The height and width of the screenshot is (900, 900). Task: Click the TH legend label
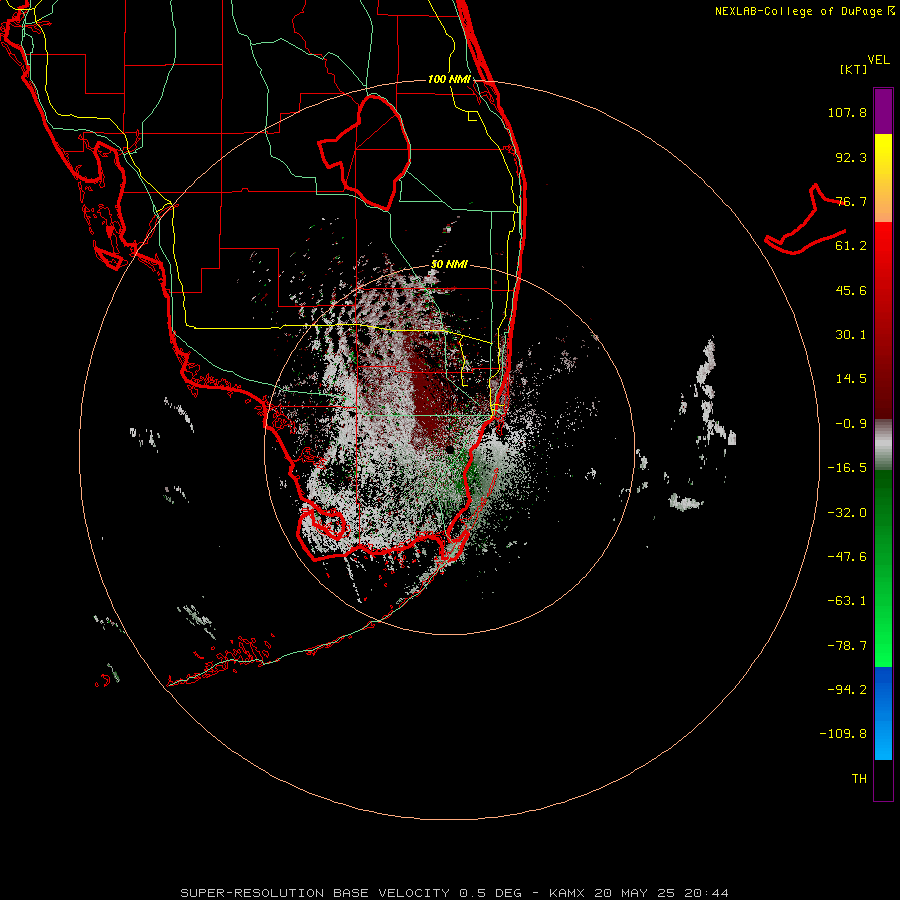pyautogui.click(x=859, y=779)
